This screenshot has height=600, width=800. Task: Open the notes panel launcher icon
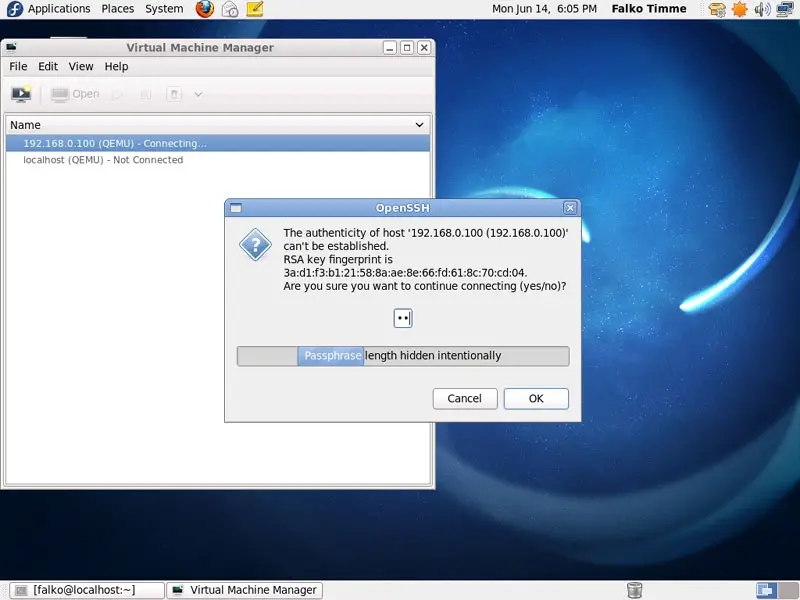[255, 9]
